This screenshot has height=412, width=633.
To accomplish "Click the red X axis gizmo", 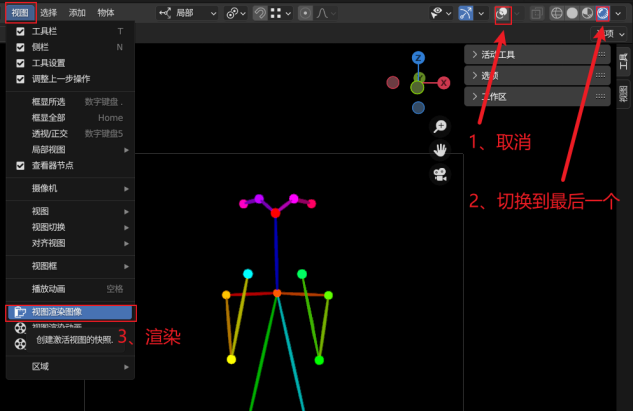I will [444, 83].
